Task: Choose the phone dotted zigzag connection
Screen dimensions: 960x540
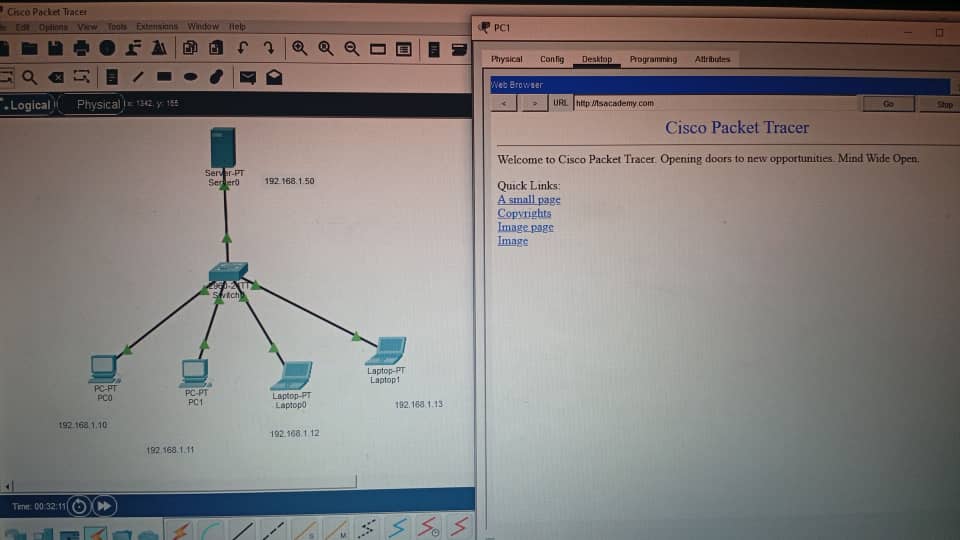Action: point(367,530)
